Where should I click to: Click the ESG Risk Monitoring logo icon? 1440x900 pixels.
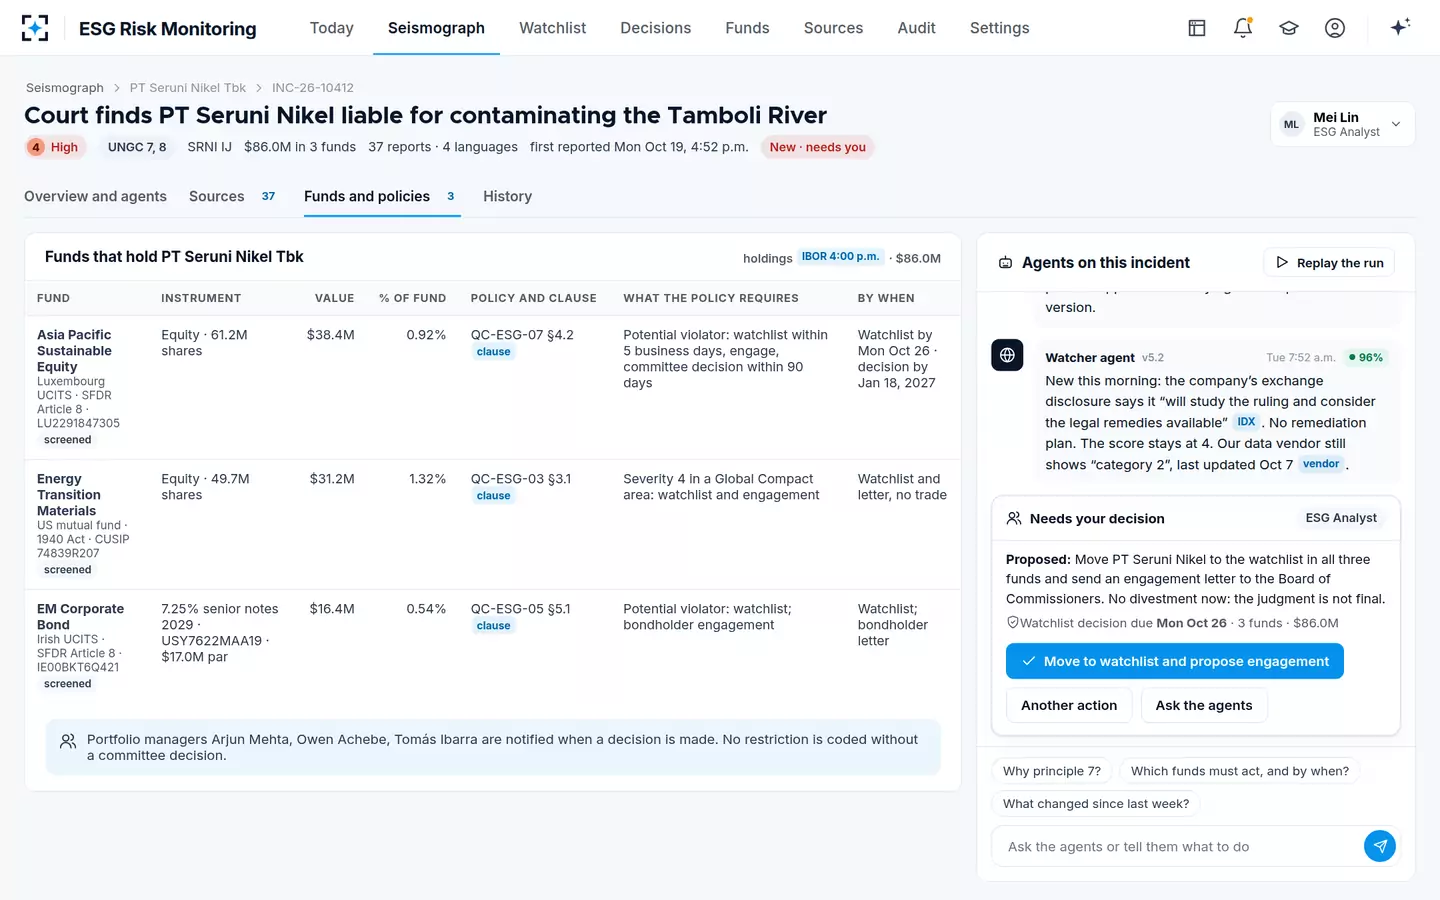[35, 28]
